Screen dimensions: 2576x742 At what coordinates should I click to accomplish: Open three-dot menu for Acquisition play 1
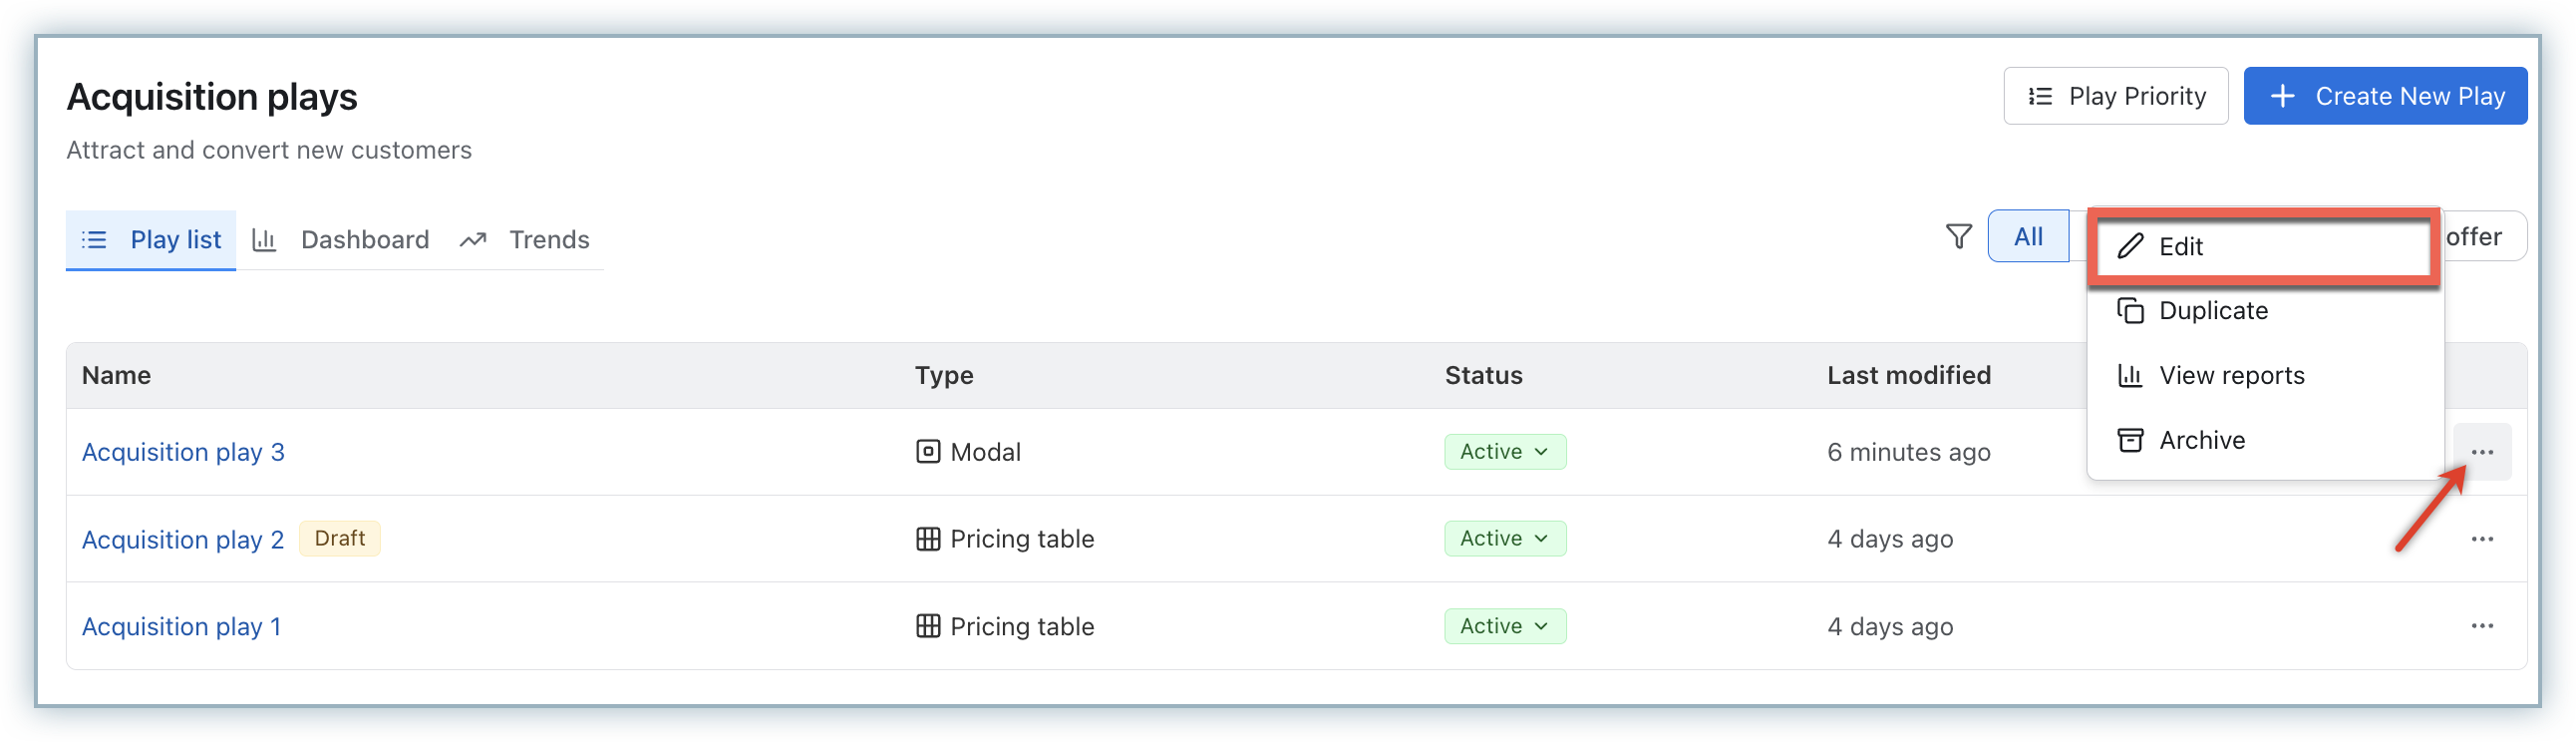(2481, 626)
